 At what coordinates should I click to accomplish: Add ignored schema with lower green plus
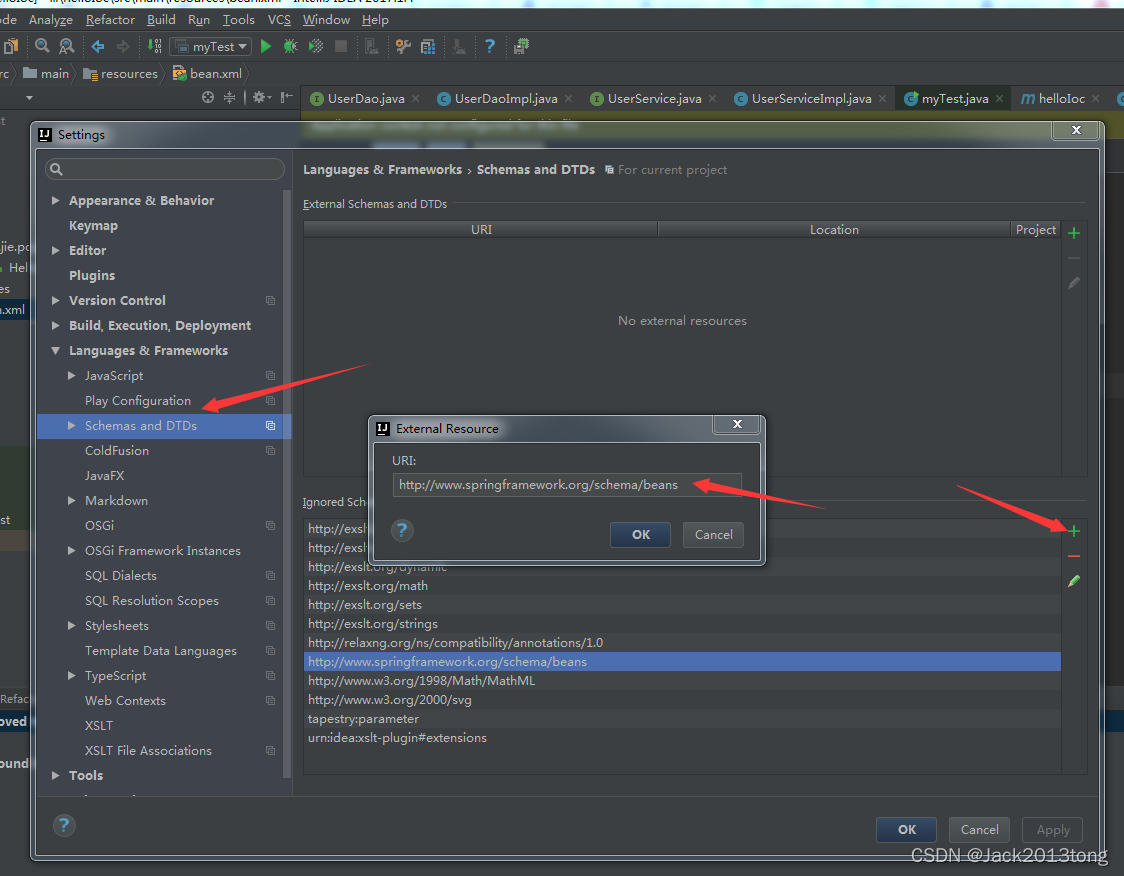1074,531
